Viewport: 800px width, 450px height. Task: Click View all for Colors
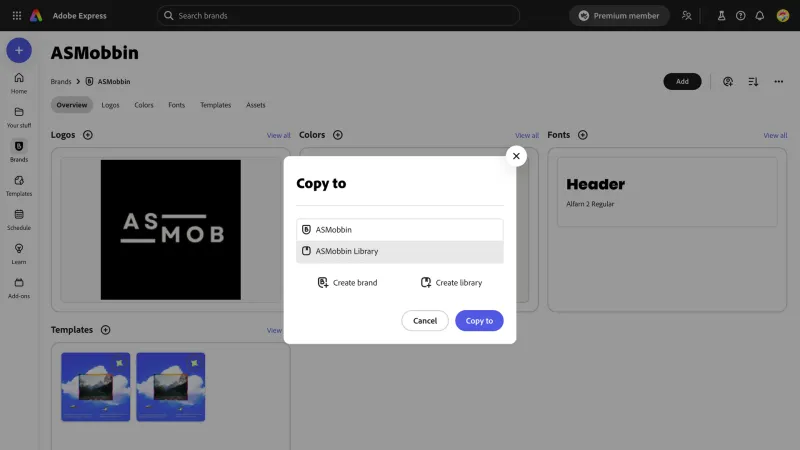point(527,135)
